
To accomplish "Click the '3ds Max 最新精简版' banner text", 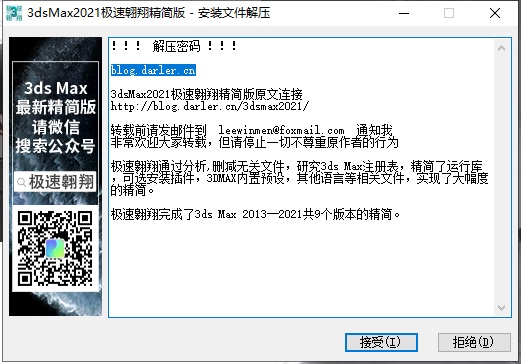I will (56, 98).
